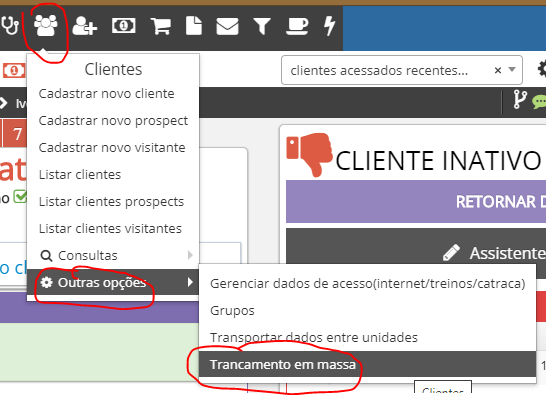Expand the recent clients dropdown arrow
The height and width of the screenshot is (395, 546).
coord(512,70)
